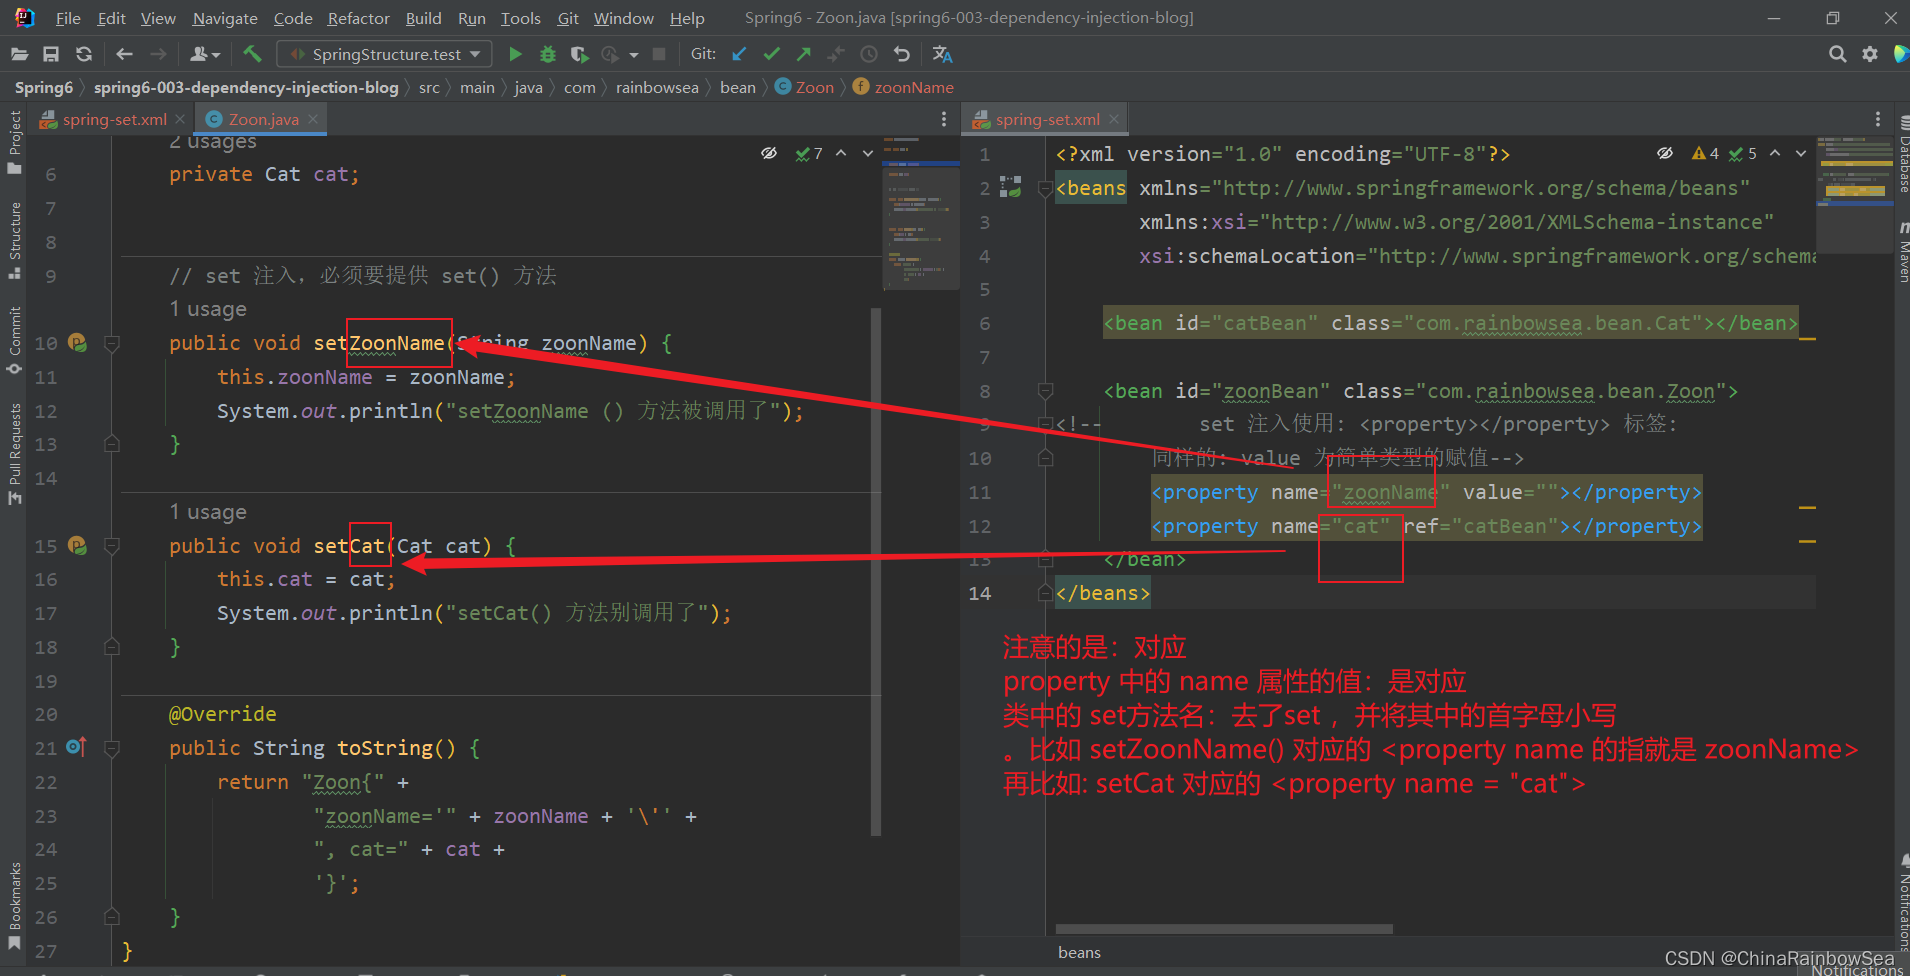The width and height of the screenshot is (1910, 976).
Task: Open right editor tab options three-dot menu
Action: click(1878, 119)
